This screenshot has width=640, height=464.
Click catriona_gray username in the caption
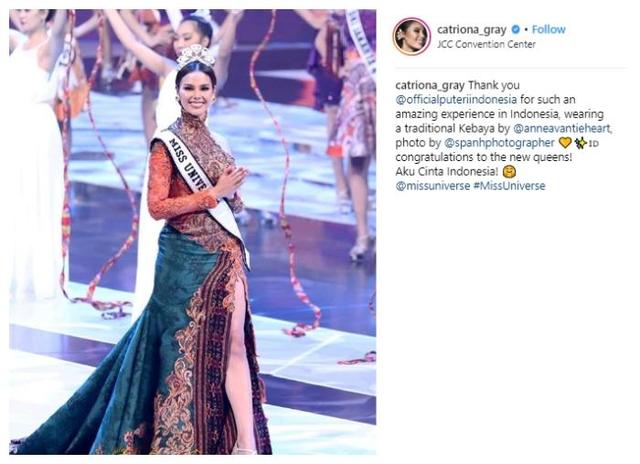click(430, 85)
